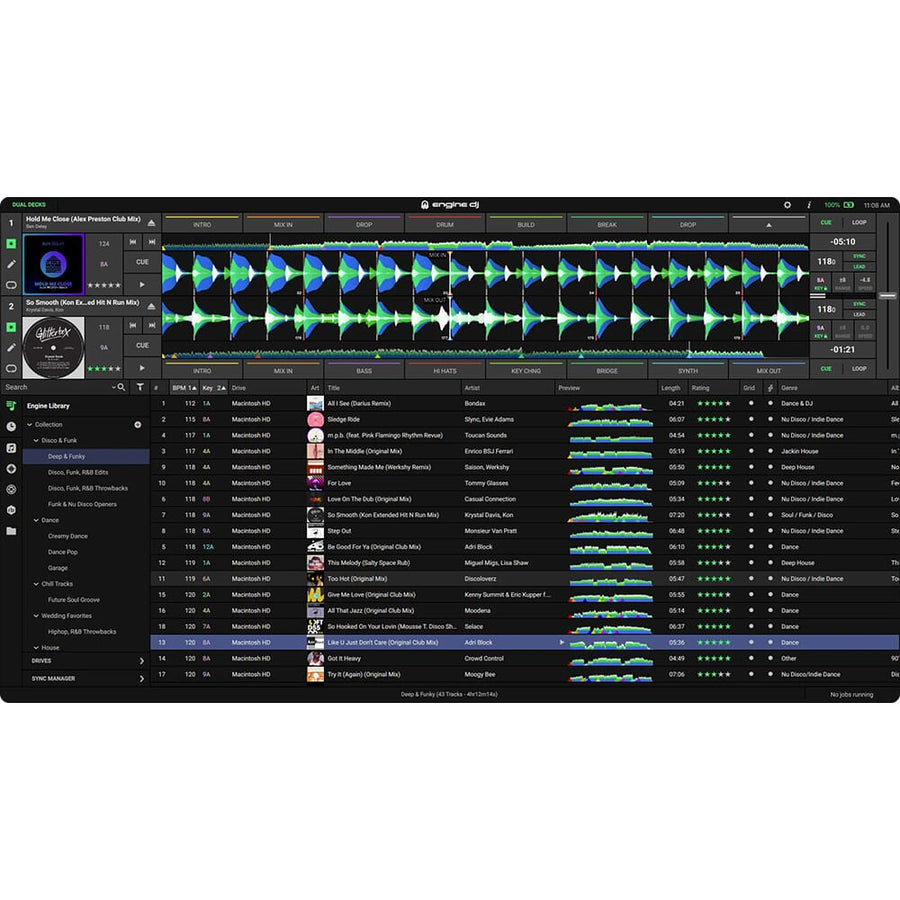Image resolution: width=900 pixels, height=900 pixels.
Task: Click the loop icon on deck 2 sidebar
Action: [11, 368]
